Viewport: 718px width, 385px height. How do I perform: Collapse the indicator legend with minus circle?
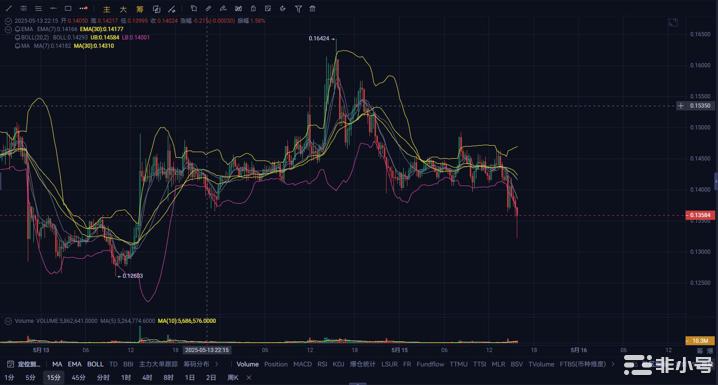pos(8,29)
